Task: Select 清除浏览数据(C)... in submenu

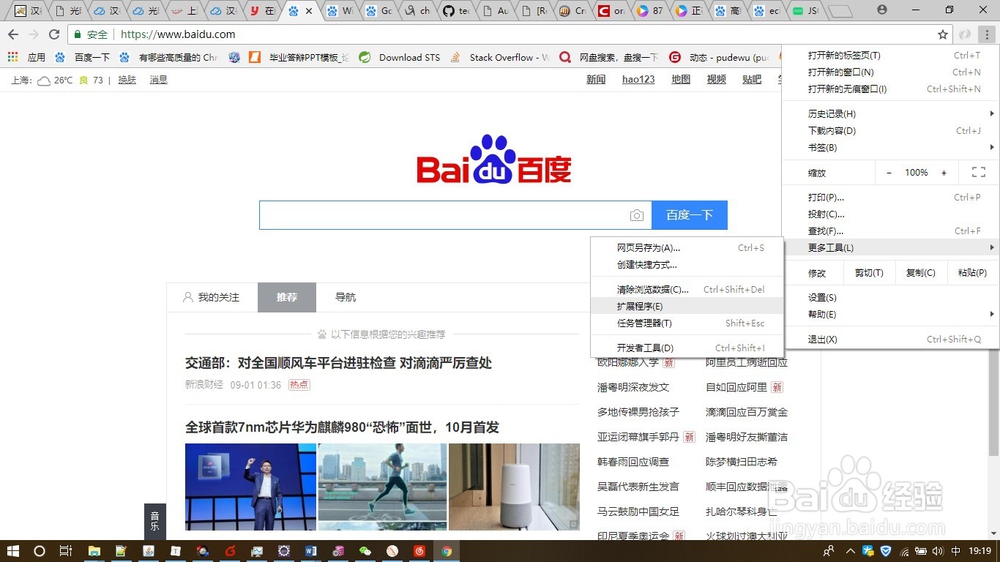Action: (687, 290)
